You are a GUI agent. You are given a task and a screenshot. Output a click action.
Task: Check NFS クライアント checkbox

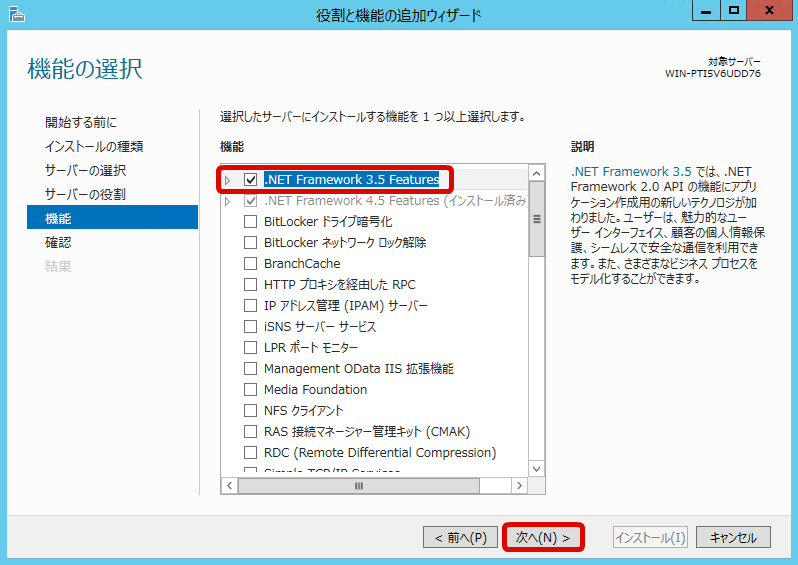pyautogui.click(x=250, y=410)
